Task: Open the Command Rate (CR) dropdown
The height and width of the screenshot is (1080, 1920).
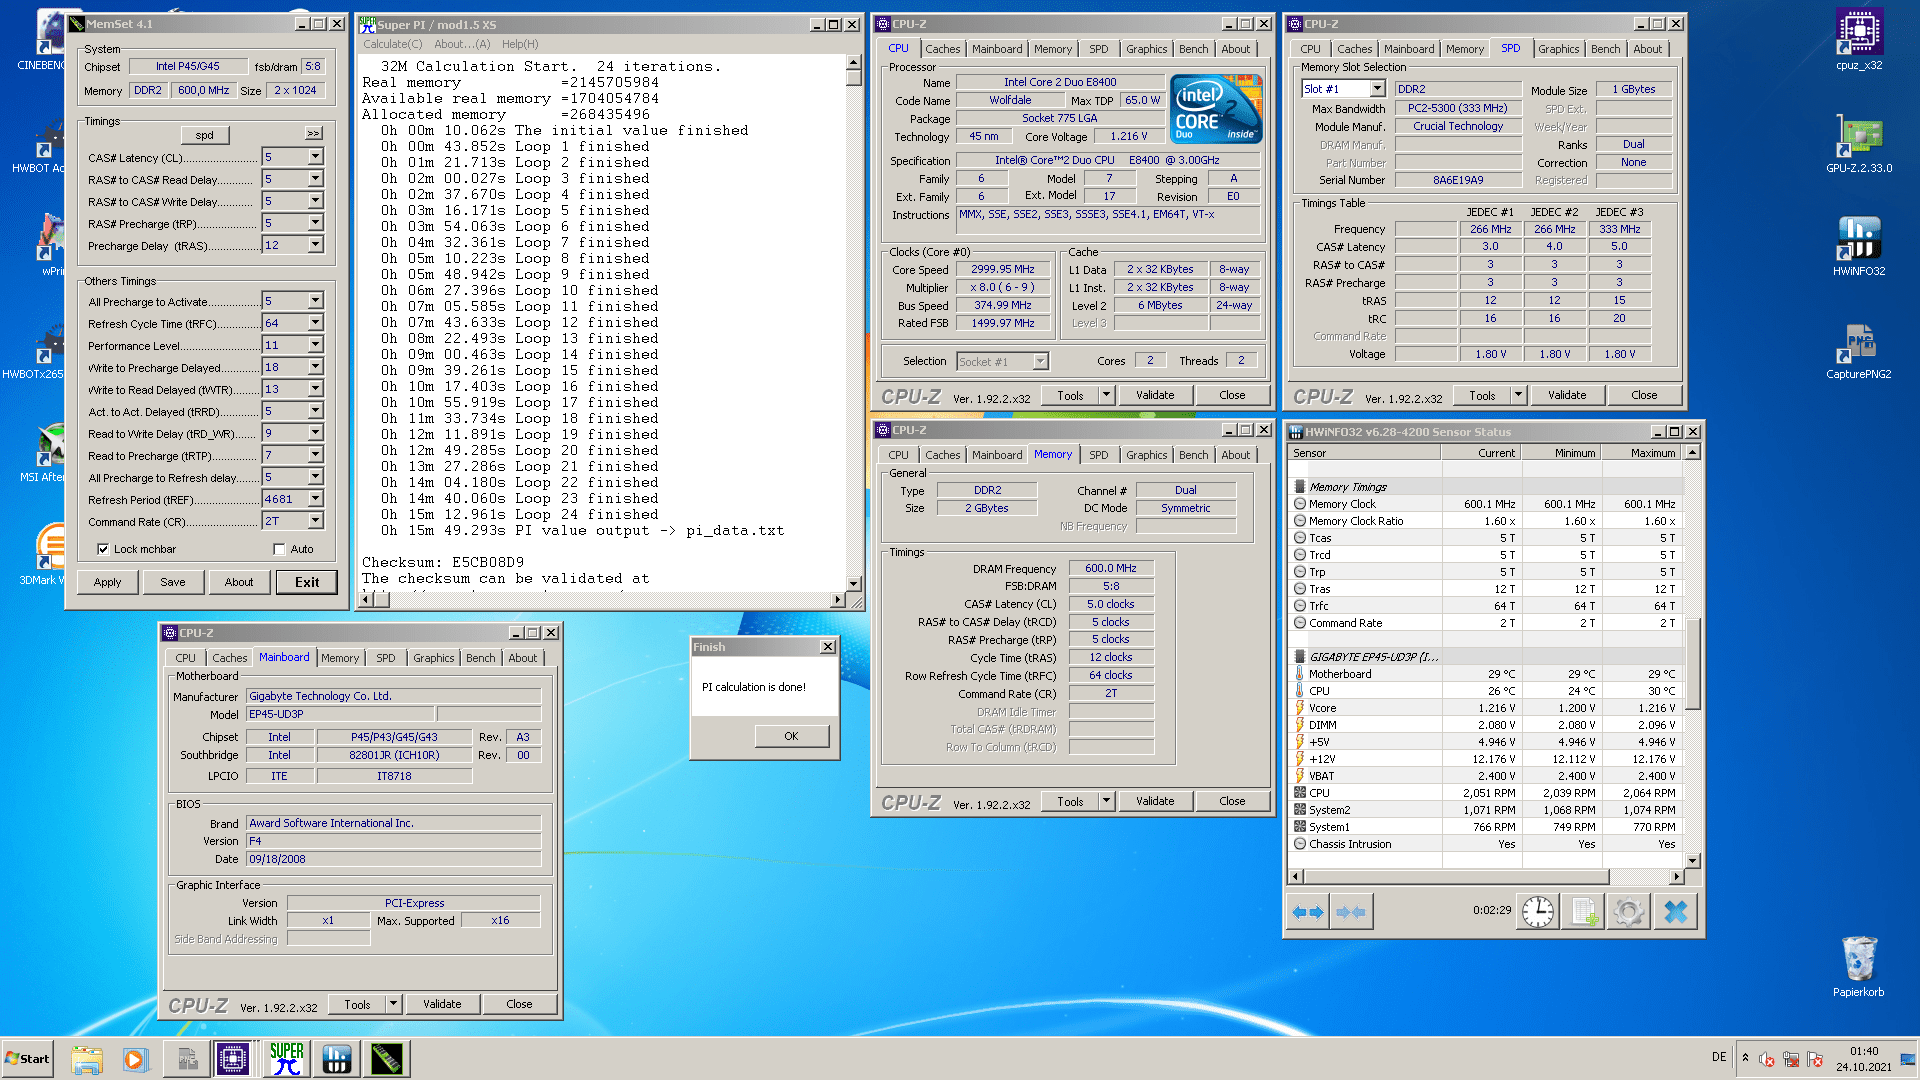Action: 315,521
